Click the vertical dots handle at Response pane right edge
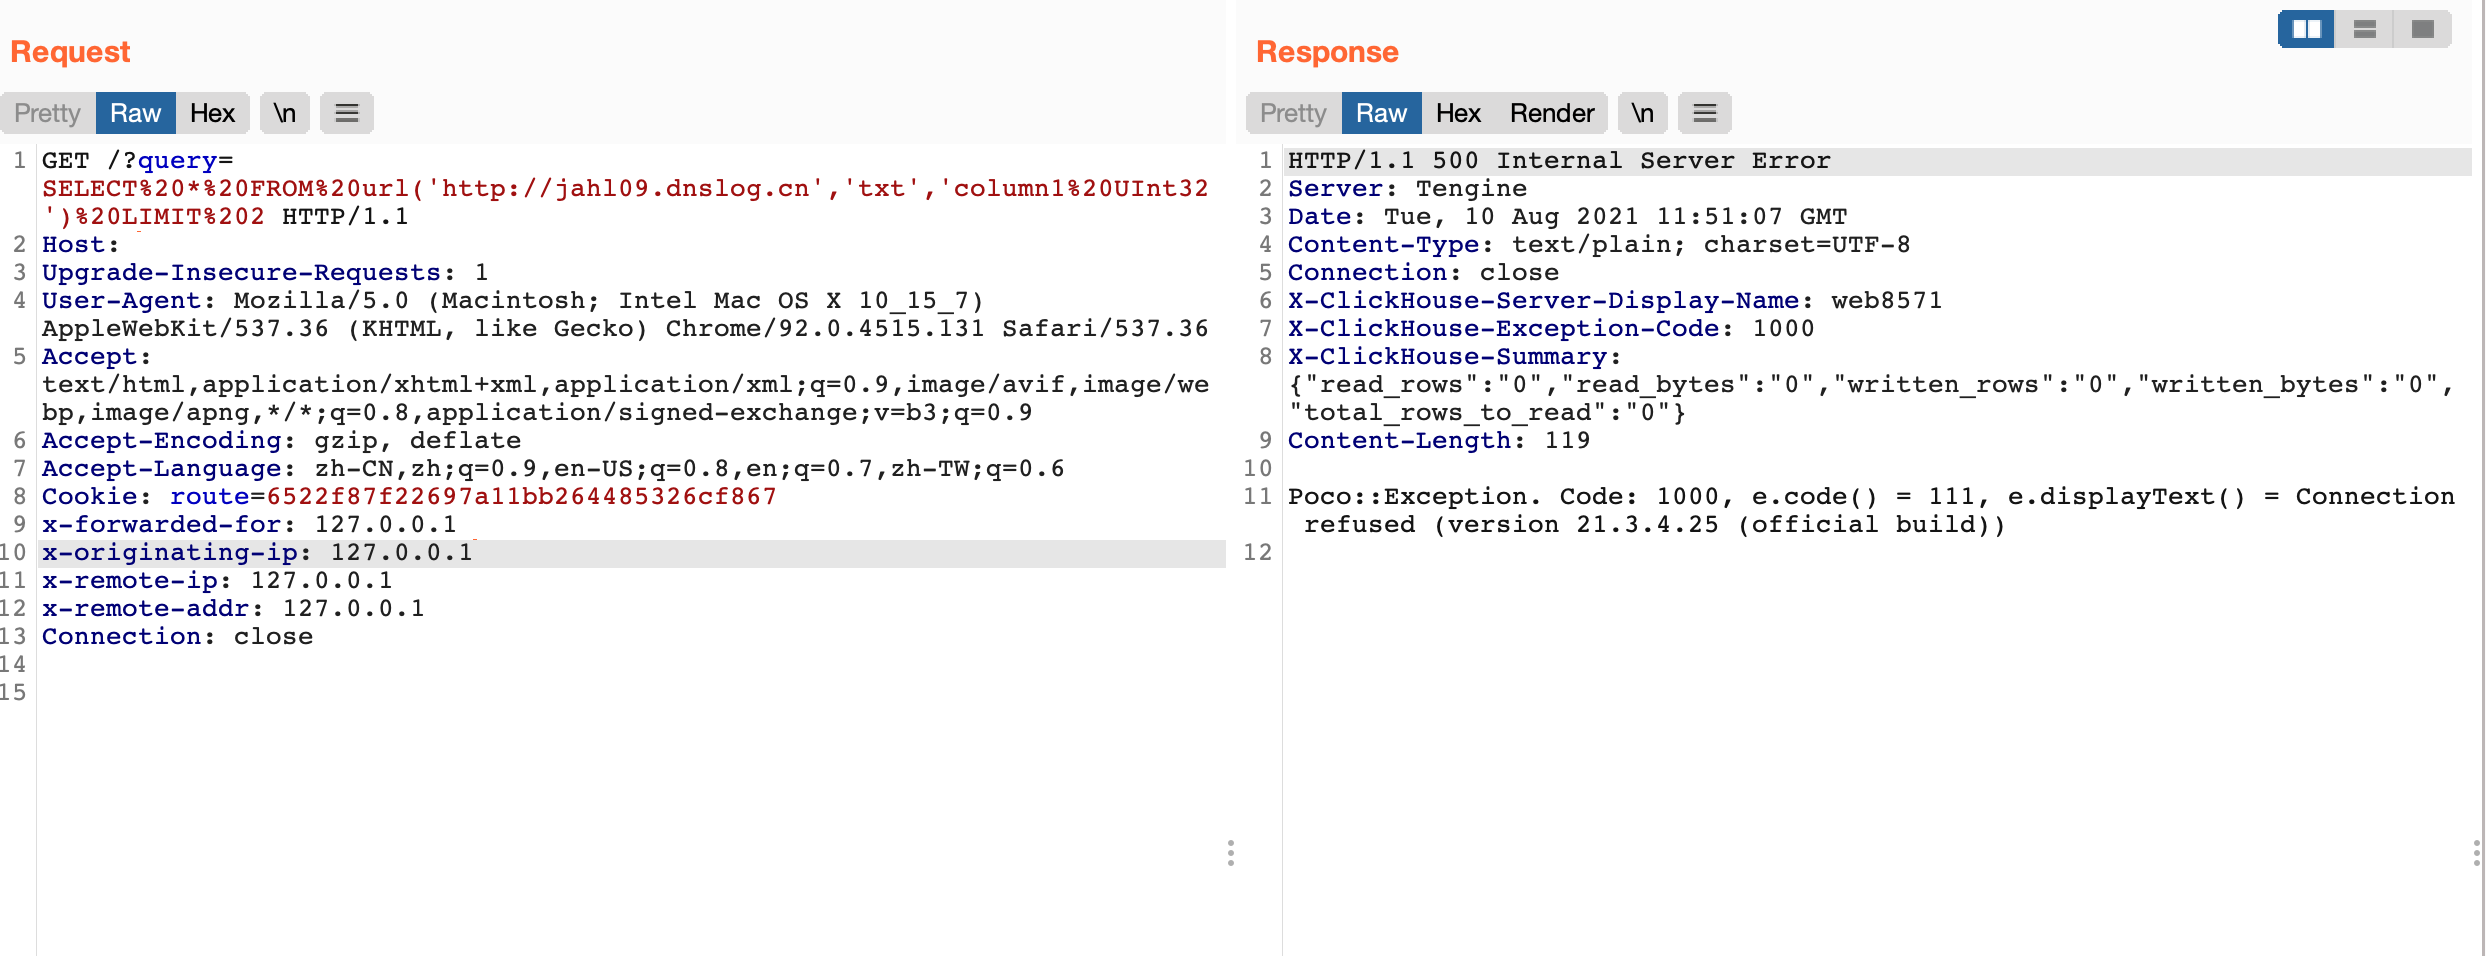2486x956 pixels. coord(2477,853)
